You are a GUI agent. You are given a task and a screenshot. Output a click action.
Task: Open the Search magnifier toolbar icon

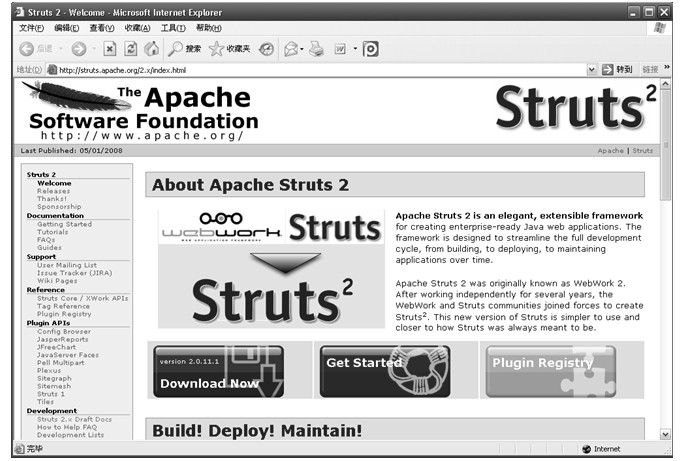point(175,49)
